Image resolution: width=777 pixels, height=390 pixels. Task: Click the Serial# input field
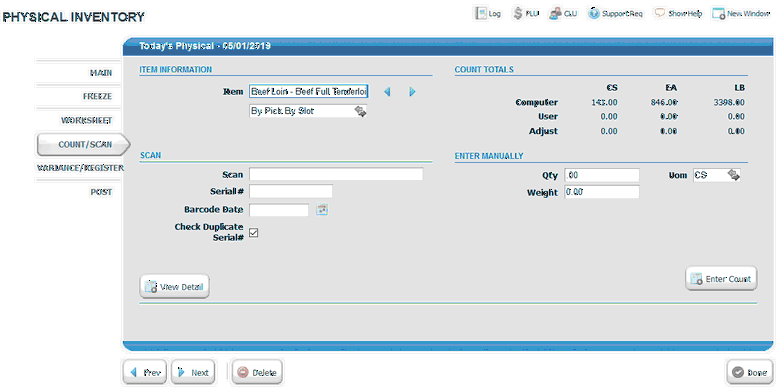pyautogui.click(x=291, y=191)
